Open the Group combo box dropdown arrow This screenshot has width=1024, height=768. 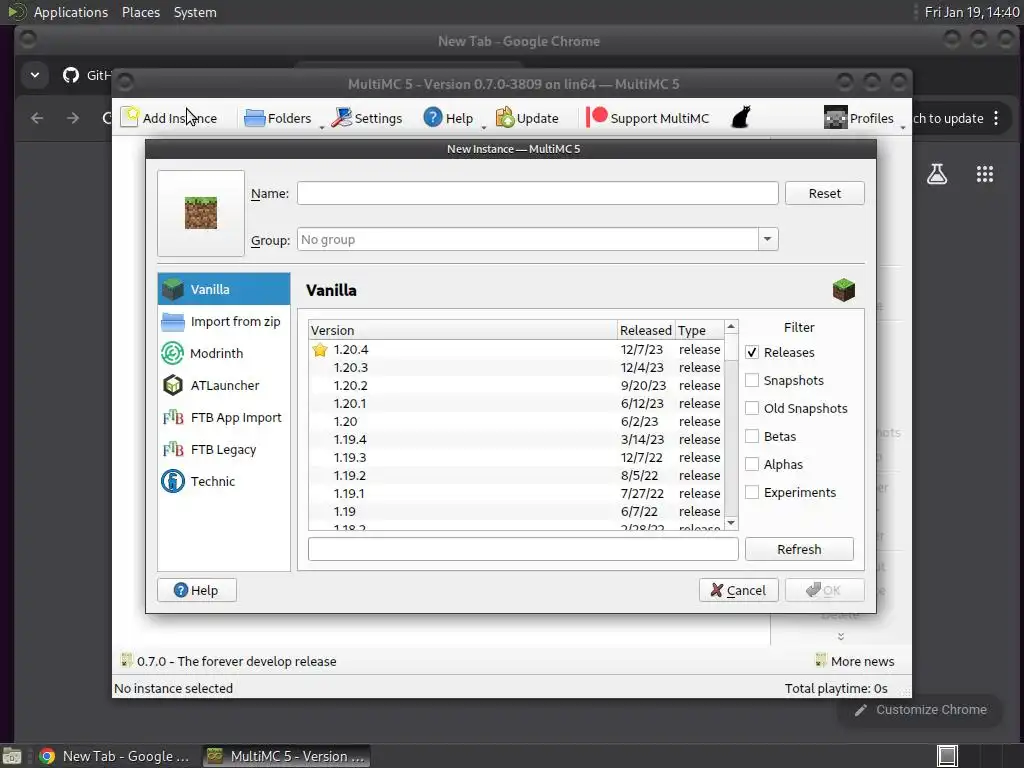coord(767,239)
